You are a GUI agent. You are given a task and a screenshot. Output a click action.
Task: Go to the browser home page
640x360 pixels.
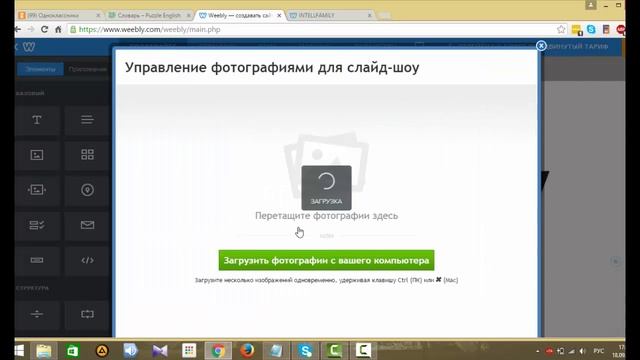tap(58, 29)
